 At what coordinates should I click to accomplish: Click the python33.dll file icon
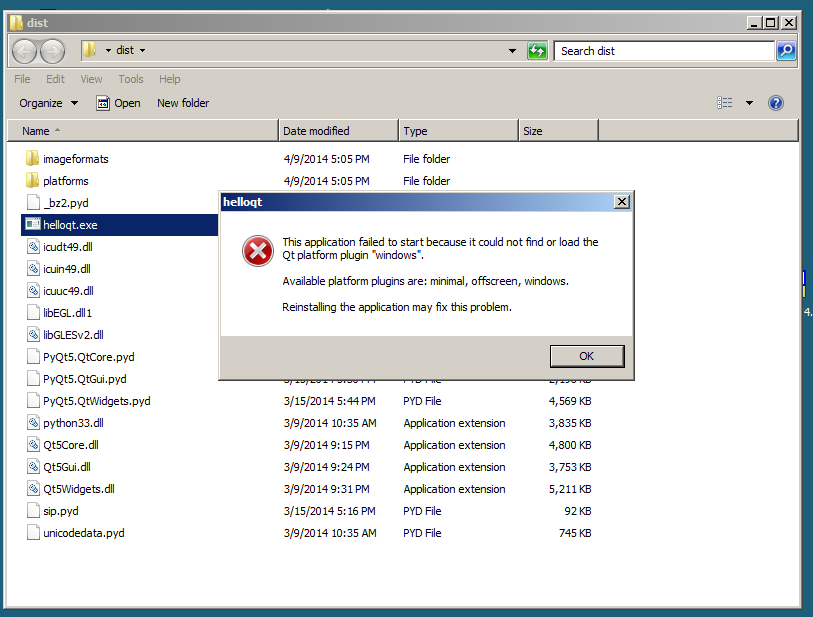point(33,423)
